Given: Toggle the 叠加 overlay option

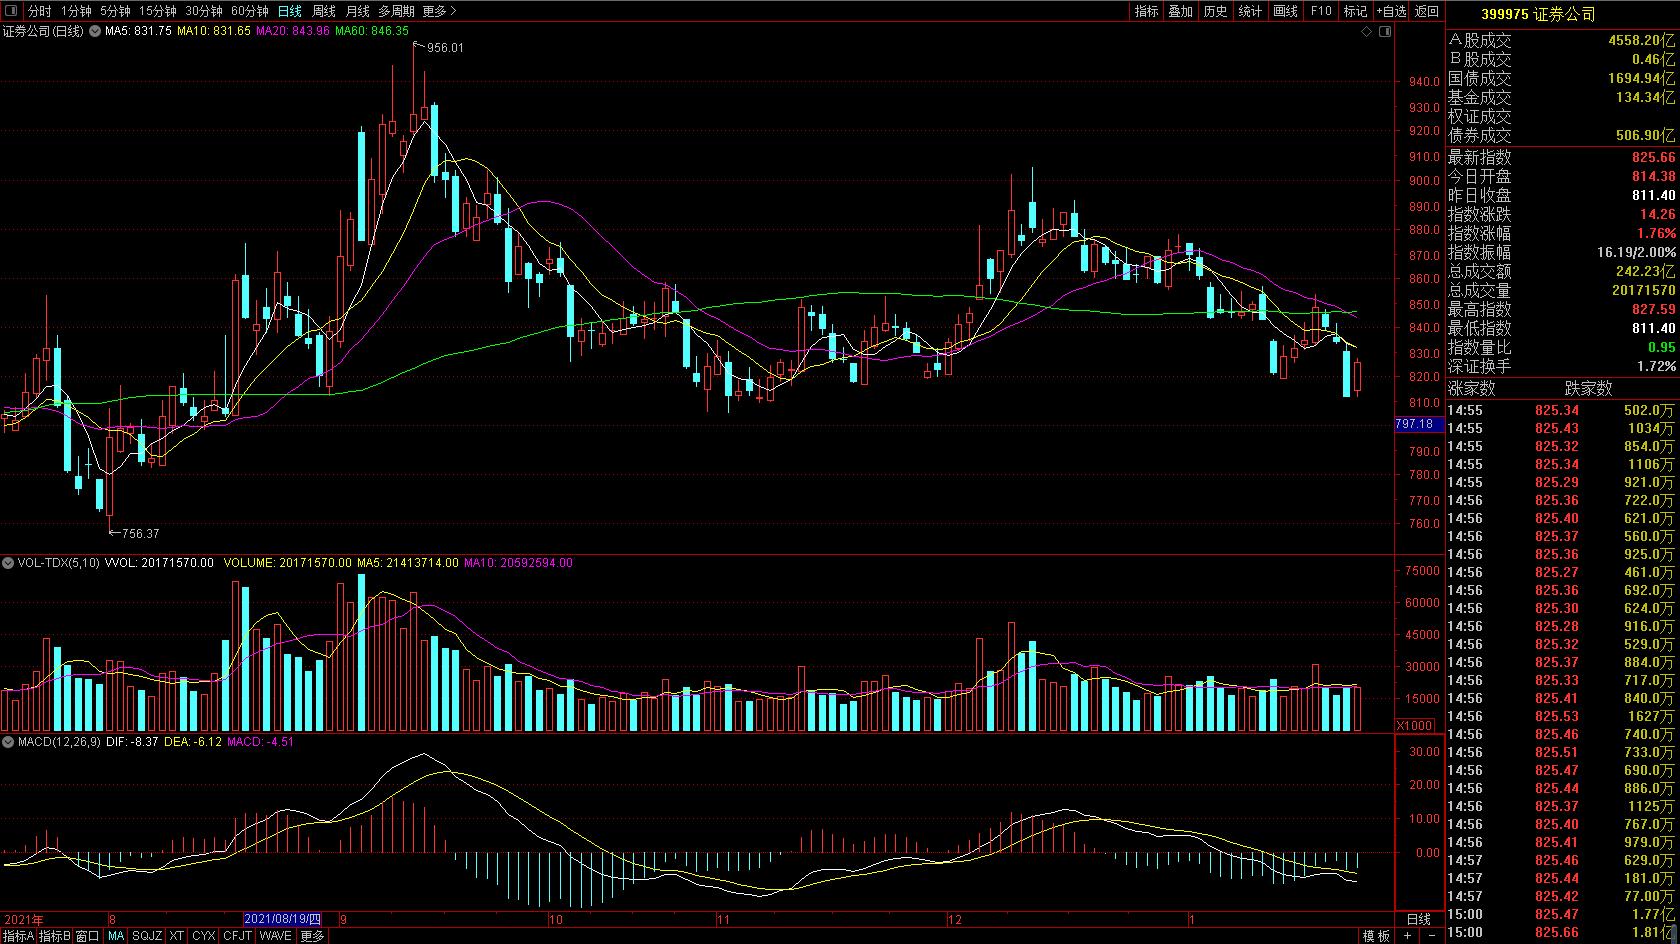Looking at the screenshot, I should click(1181, 11).
